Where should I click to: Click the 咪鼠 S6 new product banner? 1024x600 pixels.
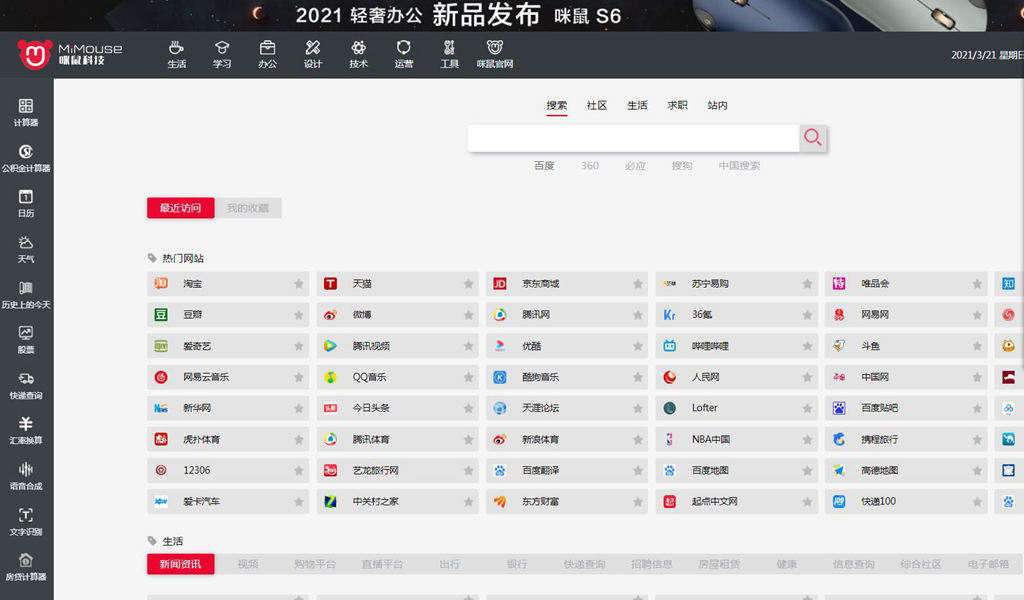[x=512, y=15]
